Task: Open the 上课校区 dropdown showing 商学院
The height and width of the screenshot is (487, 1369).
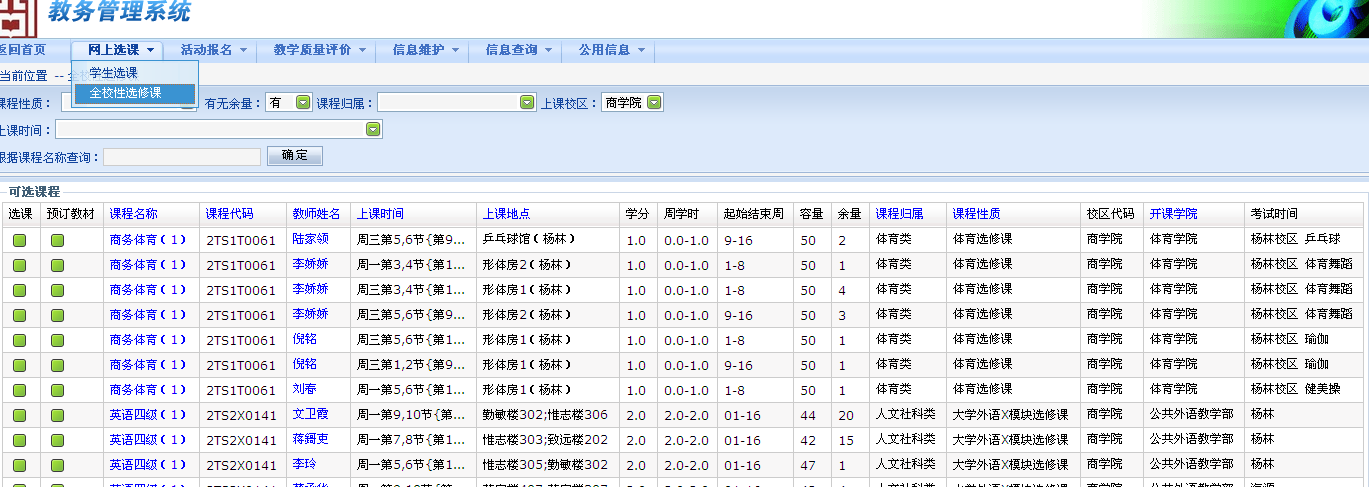Action: (x=632, y=102)
